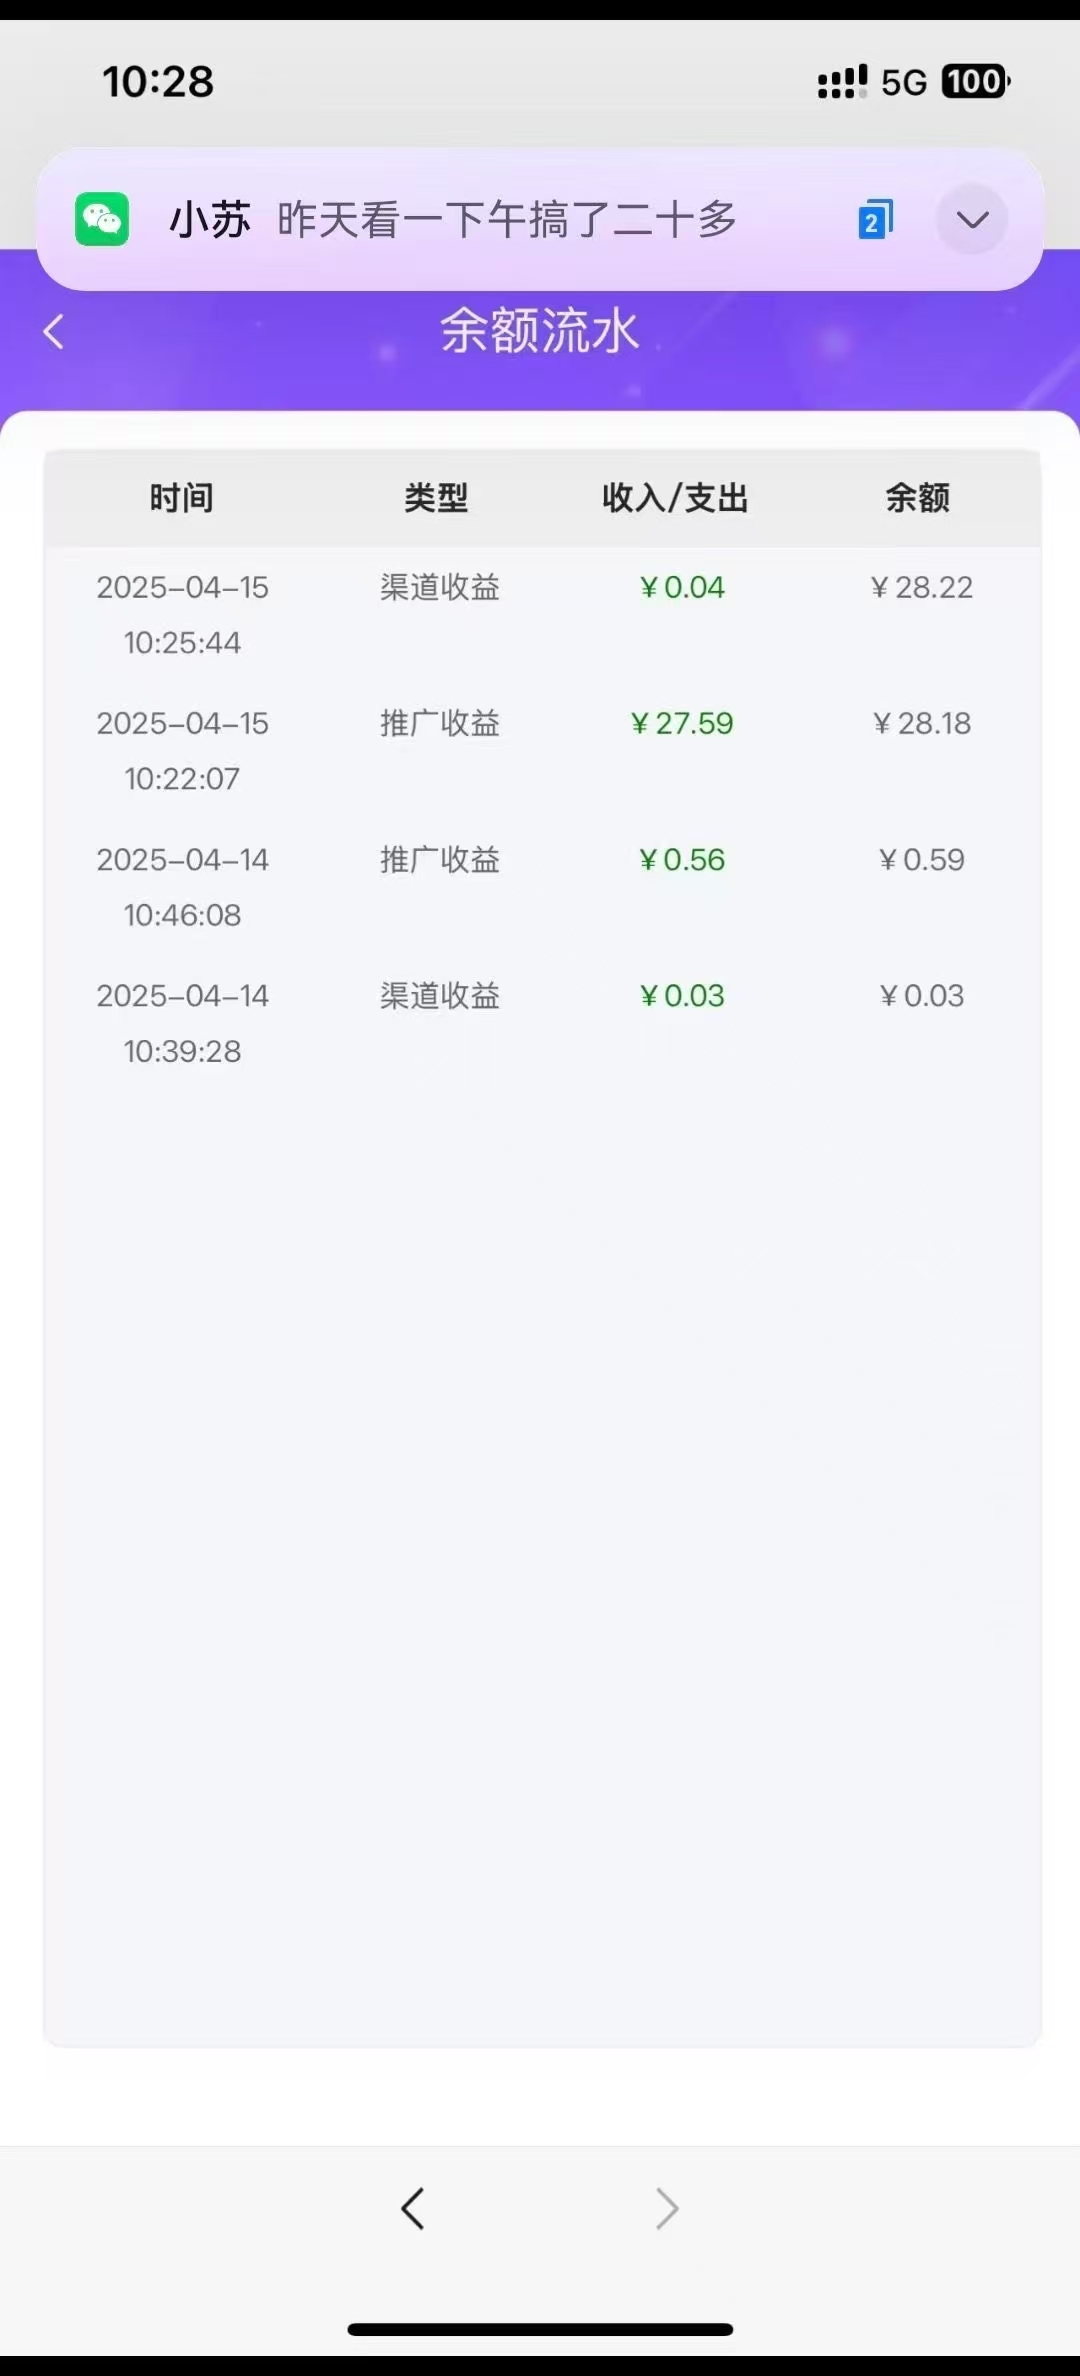The width and height of the screenshot is (1080, 2376).
Task: Tap the 收入/支出 column header
Action: pyautogui.click(x=675, y=497)
